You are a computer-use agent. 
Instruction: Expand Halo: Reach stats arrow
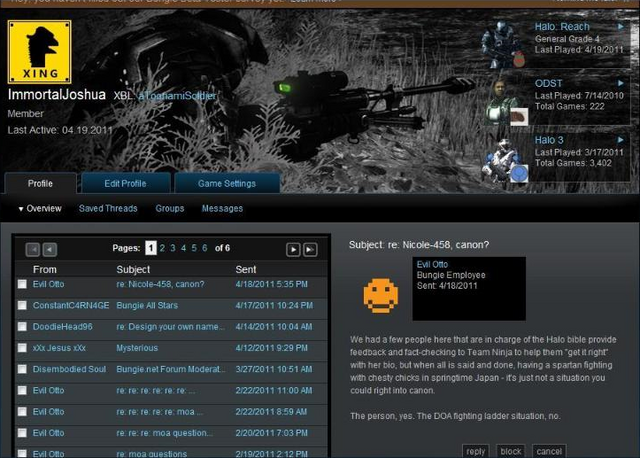(x=620, y=27)
